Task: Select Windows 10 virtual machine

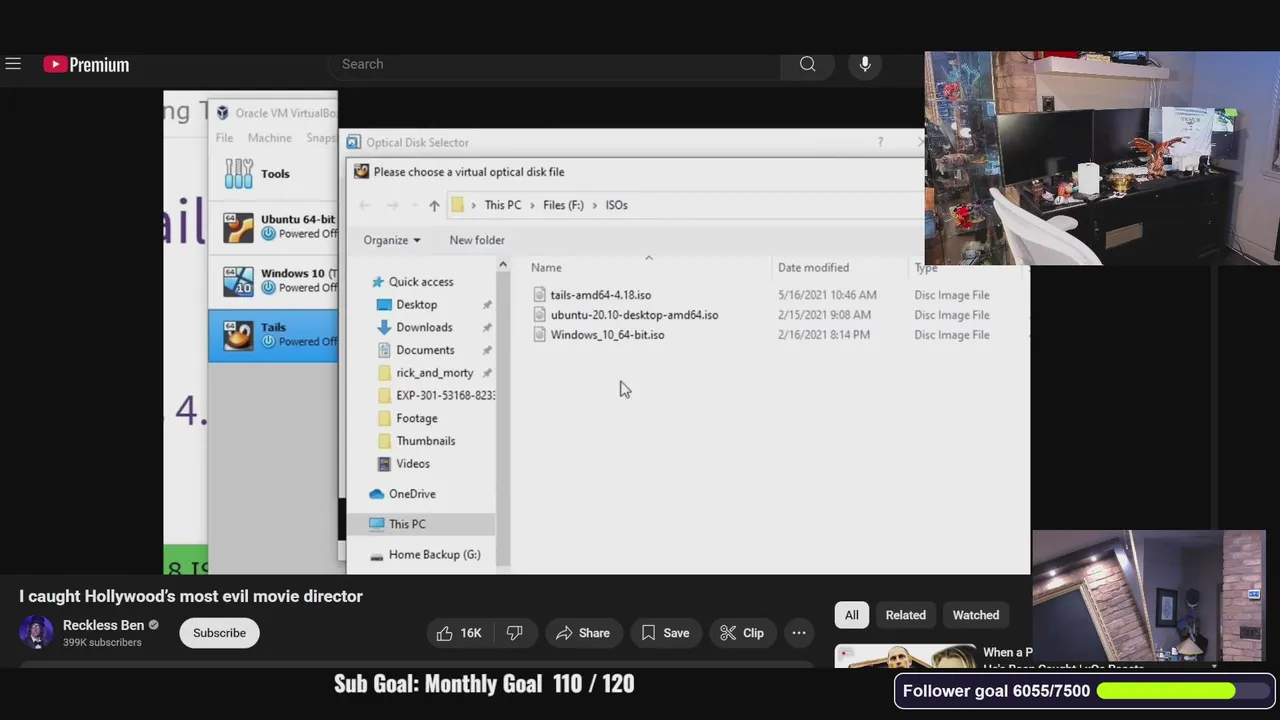Action: click(273, 281)
